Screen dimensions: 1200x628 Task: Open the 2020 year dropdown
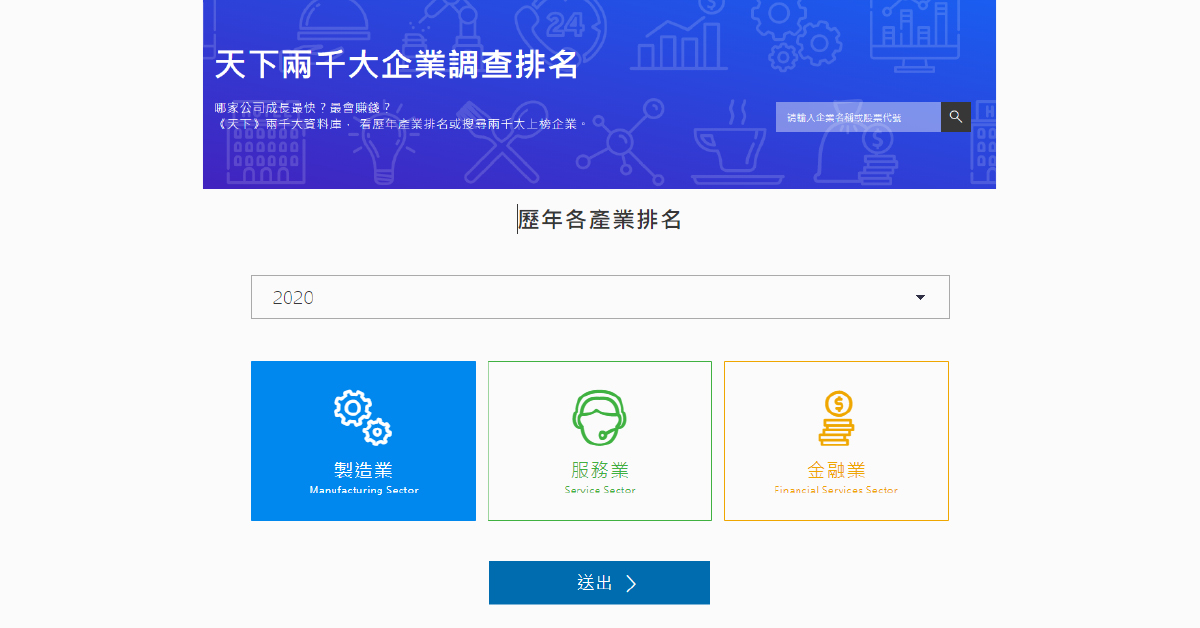[x=599, y=297]
